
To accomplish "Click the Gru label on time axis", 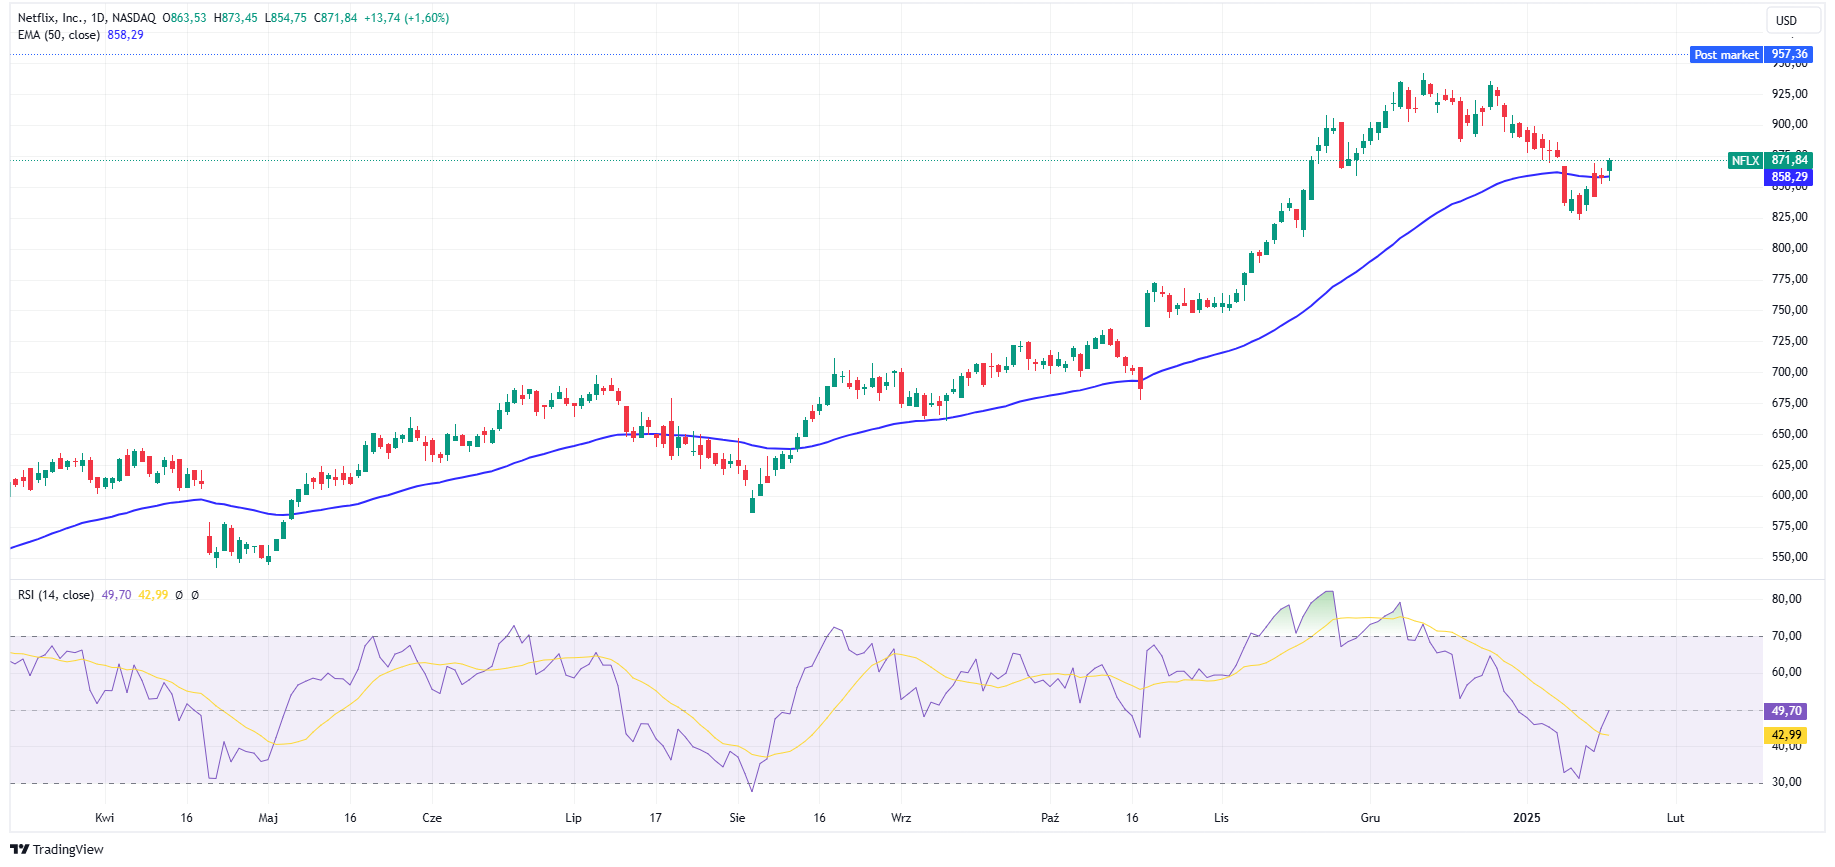I will pyautogui.click(x=1370, y=818).
